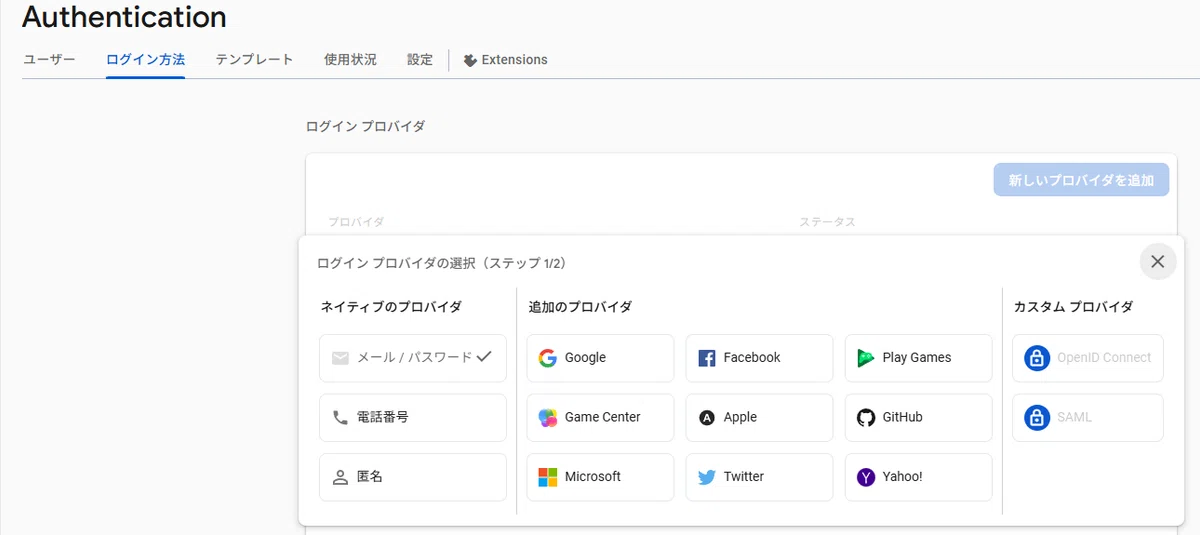Click the Extensions puzzle icon
The image size is (1200, 535).
pyautogui.click(x=470, y=60)
